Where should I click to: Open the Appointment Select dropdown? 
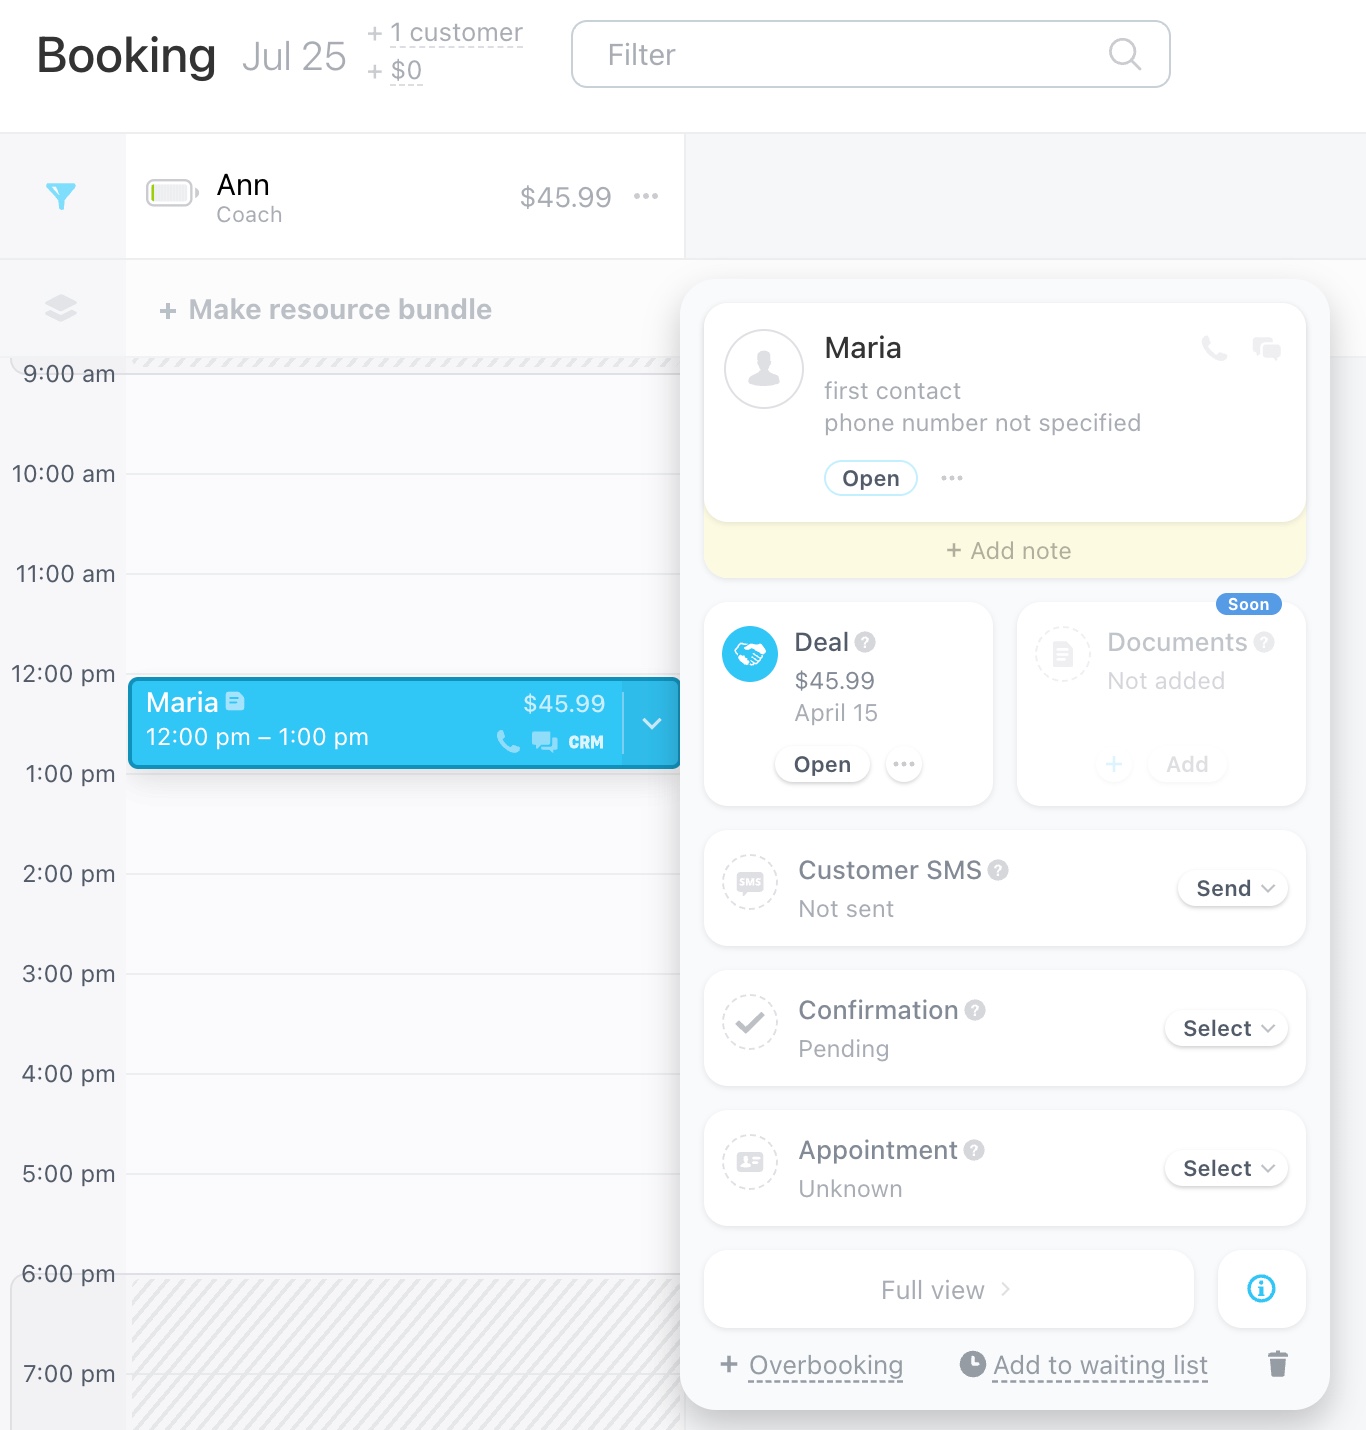1227,1168
